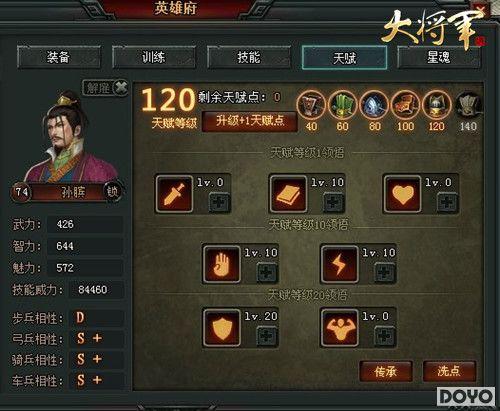Add a point to lightning talent
The image size is (500, 411).
point(385,273)
